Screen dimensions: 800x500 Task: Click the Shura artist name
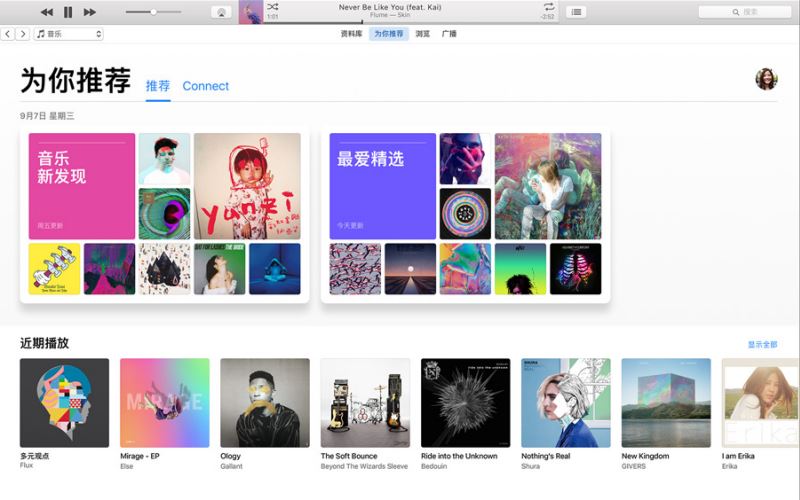(x=530, y=466)
